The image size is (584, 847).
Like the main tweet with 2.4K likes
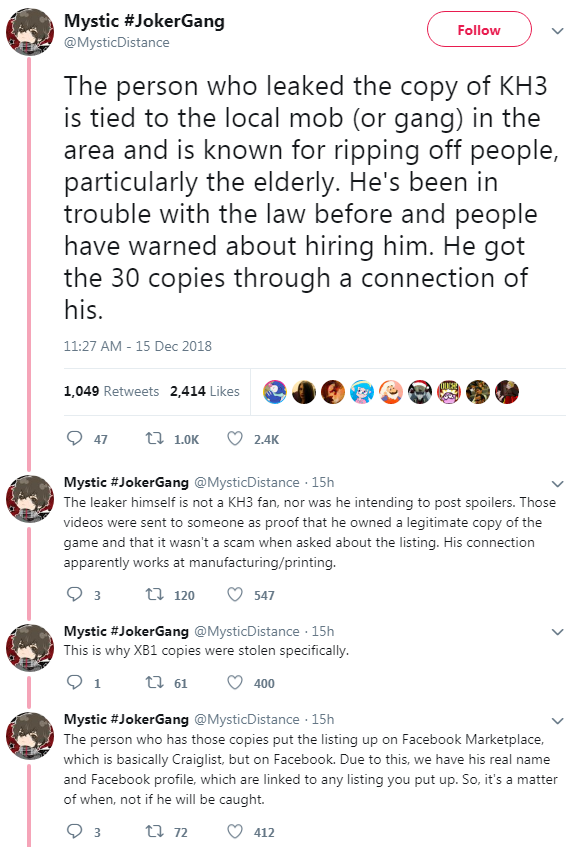235,438
